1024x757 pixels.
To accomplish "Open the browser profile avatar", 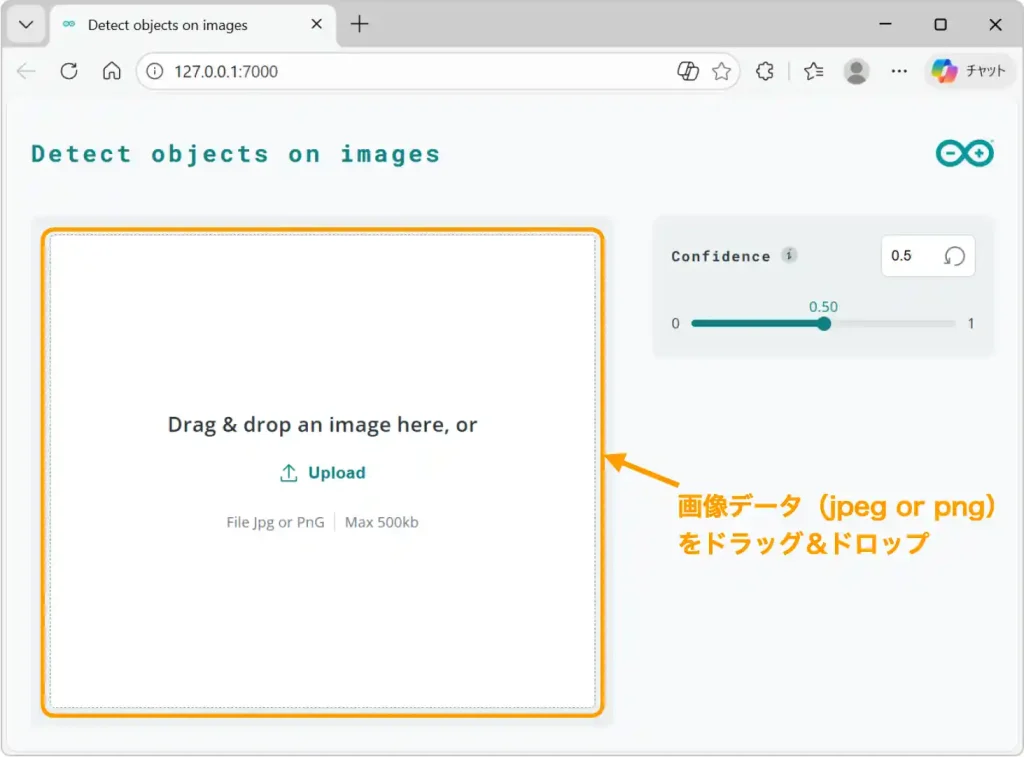I will click(x=856, y=71).
